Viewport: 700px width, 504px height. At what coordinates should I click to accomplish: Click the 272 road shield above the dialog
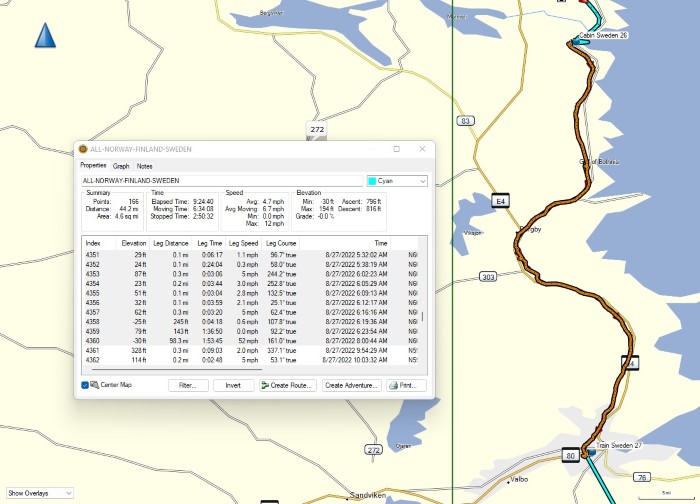pyautogui.click(x=317, y=129)
